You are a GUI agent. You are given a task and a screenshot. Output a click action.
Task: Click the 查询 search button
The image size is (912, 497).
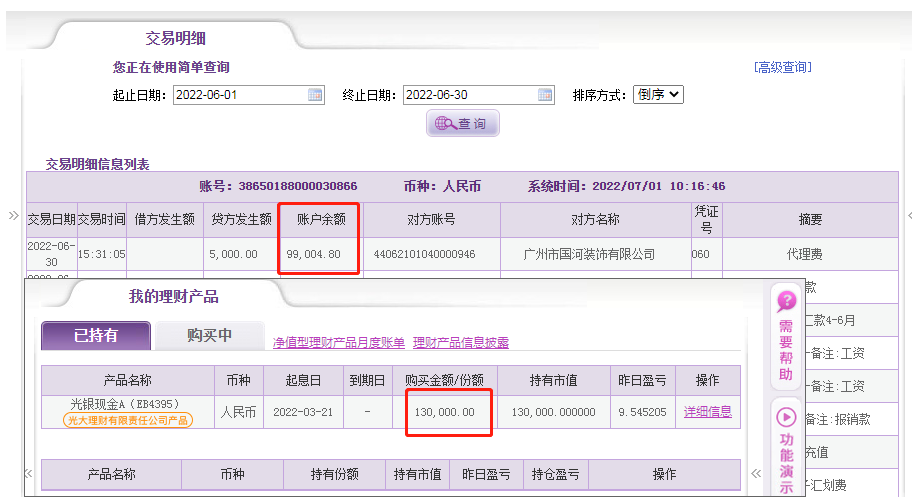[x=462, y=124]
